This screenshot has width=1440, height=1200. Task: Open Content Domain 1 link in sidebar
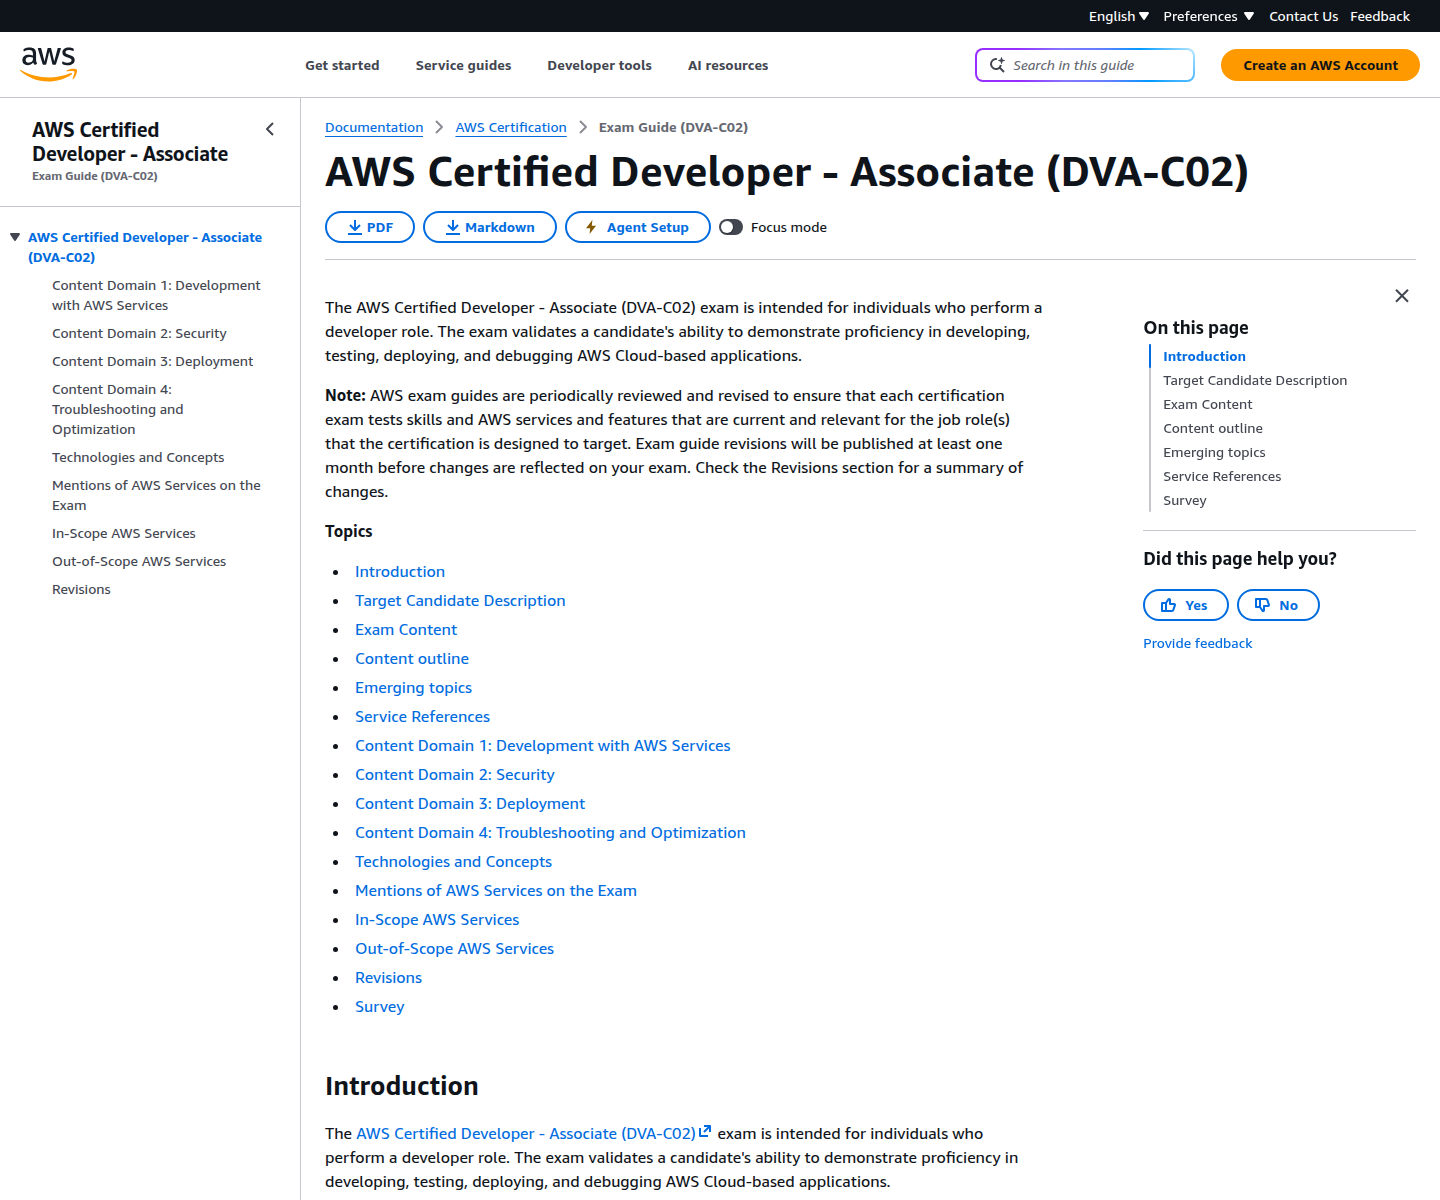coord(156,295)
